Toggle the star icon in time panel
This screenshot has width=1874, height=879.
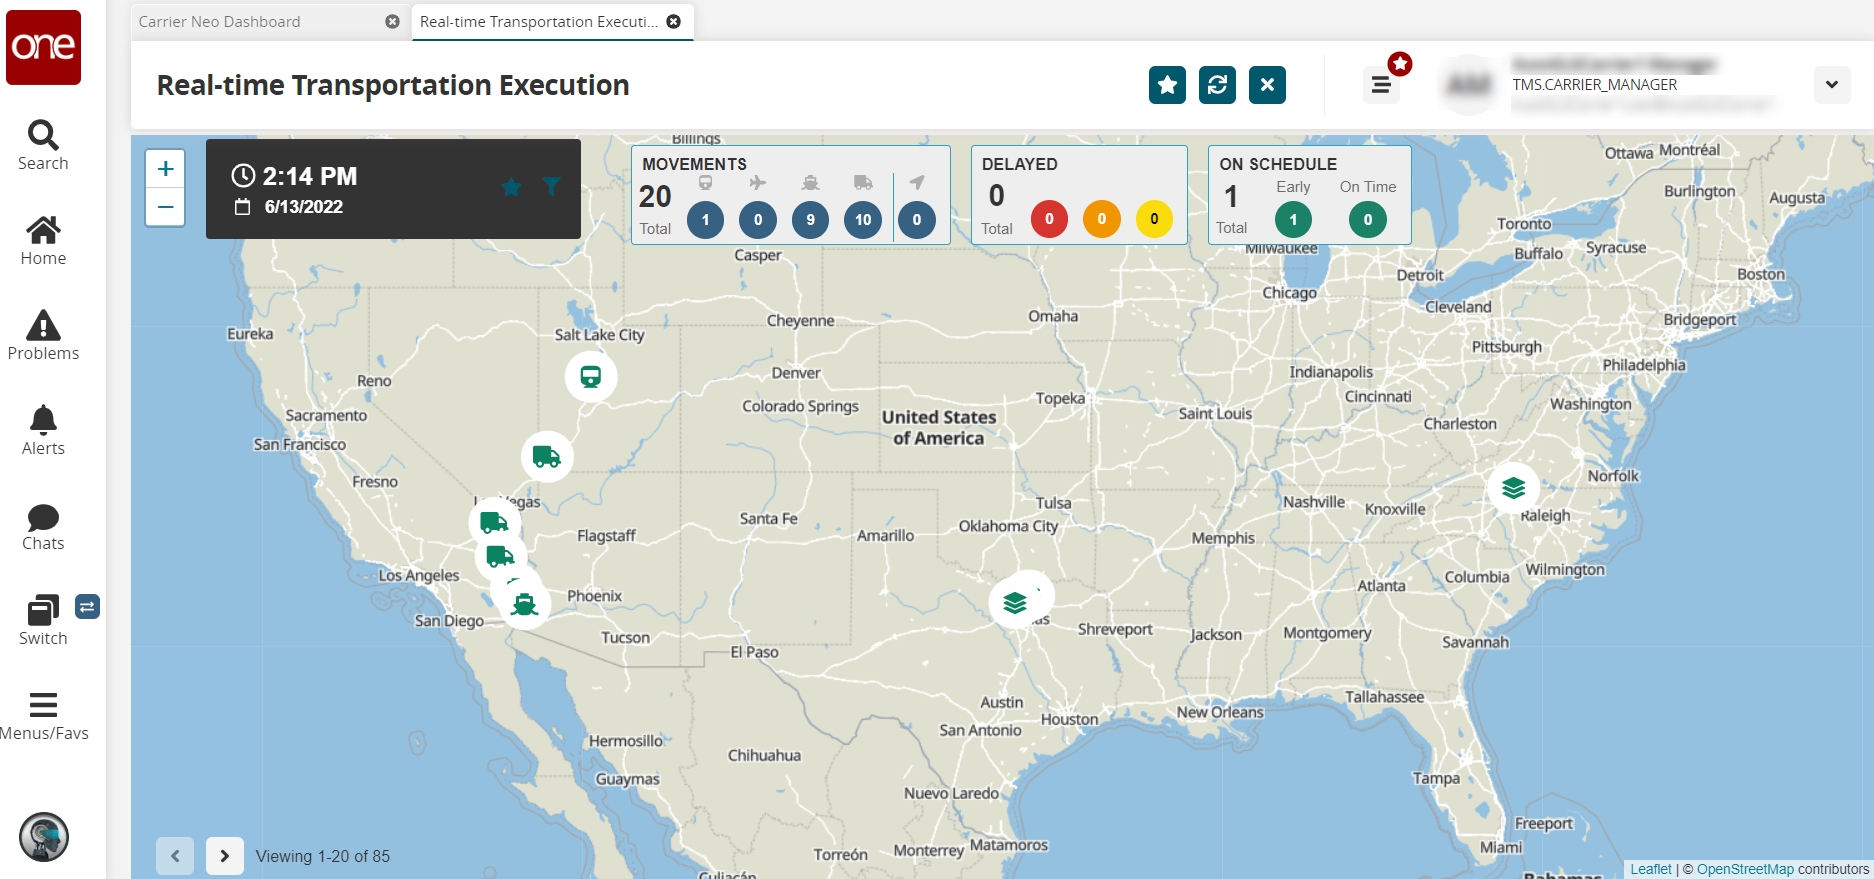[x=511, y=187]
